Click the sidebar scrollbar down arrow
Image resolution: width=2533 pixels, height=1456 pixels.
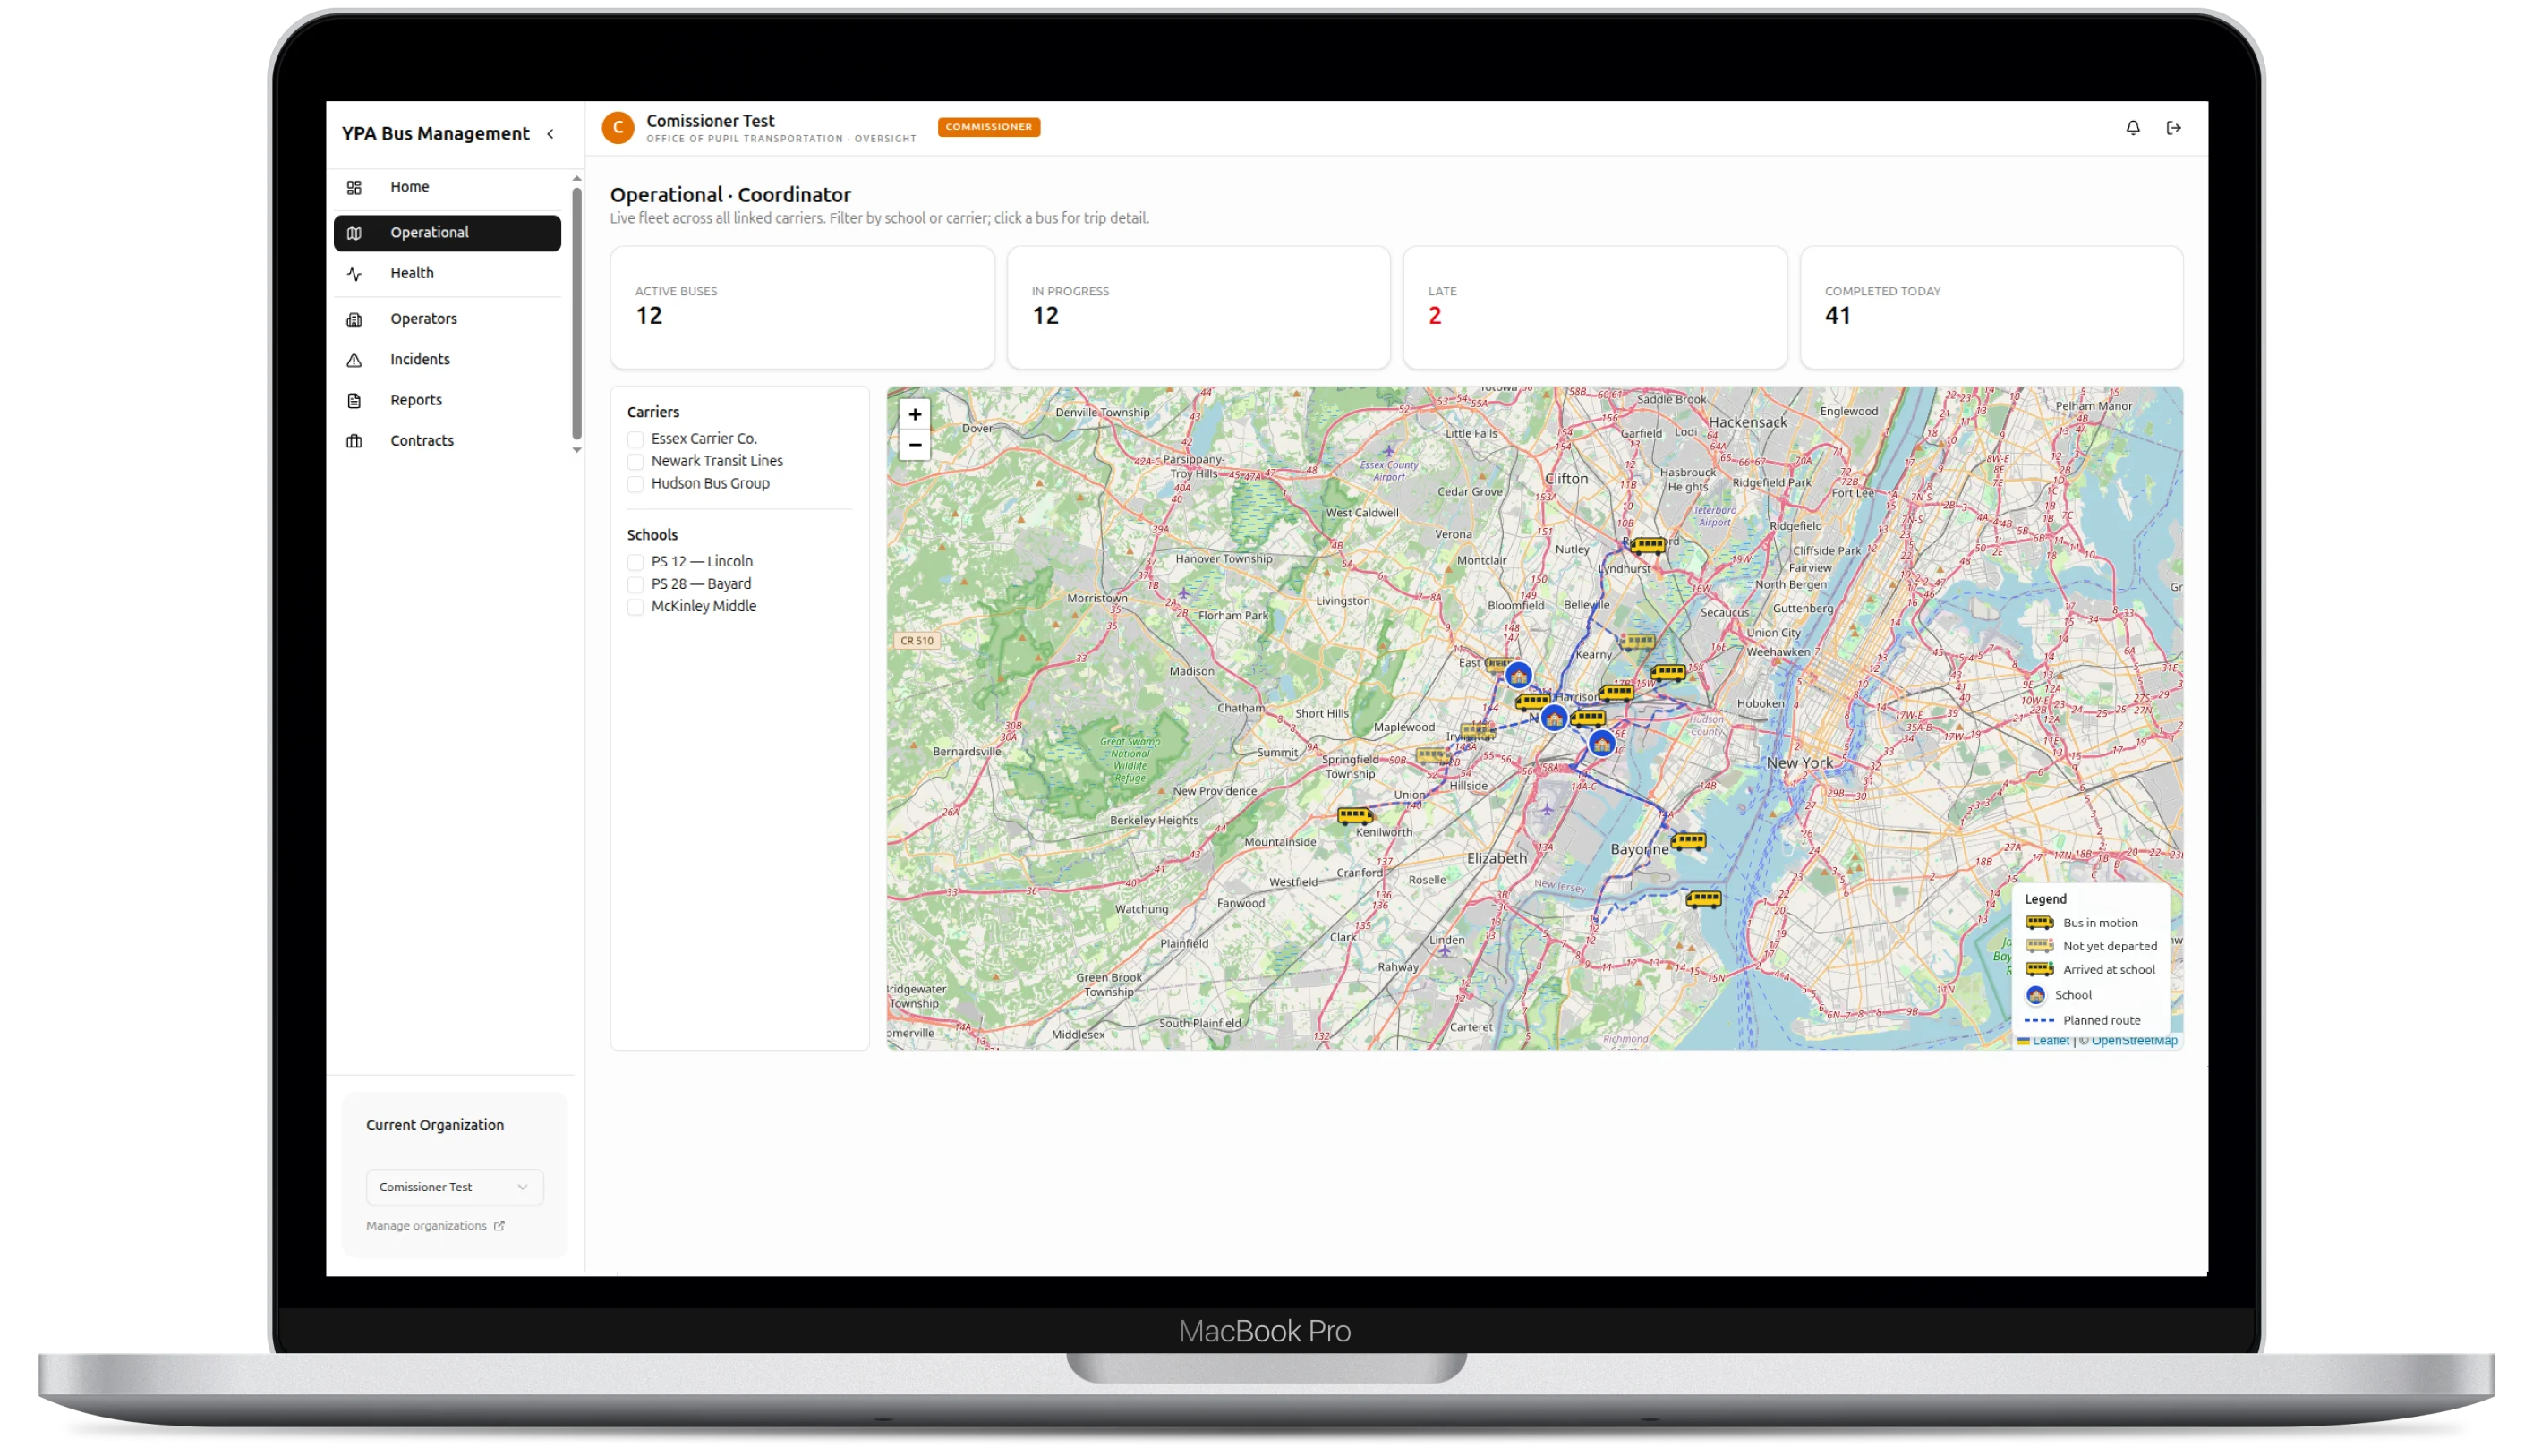coord(576,450)
